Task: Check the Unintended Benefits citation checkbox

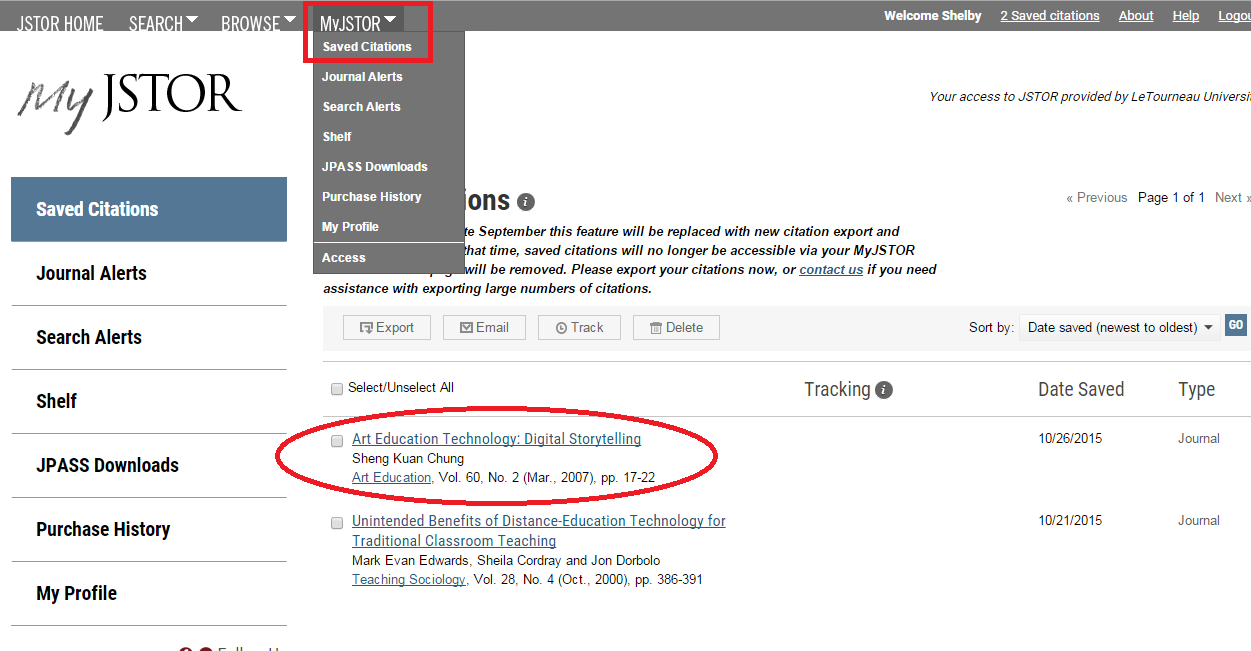Action: pos(337,522)
